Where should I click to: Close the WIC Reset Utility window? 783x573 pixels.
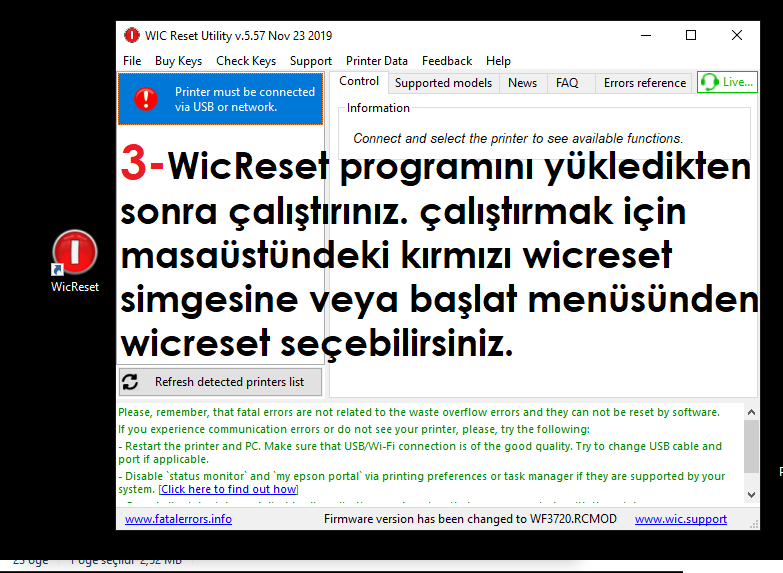737,35
